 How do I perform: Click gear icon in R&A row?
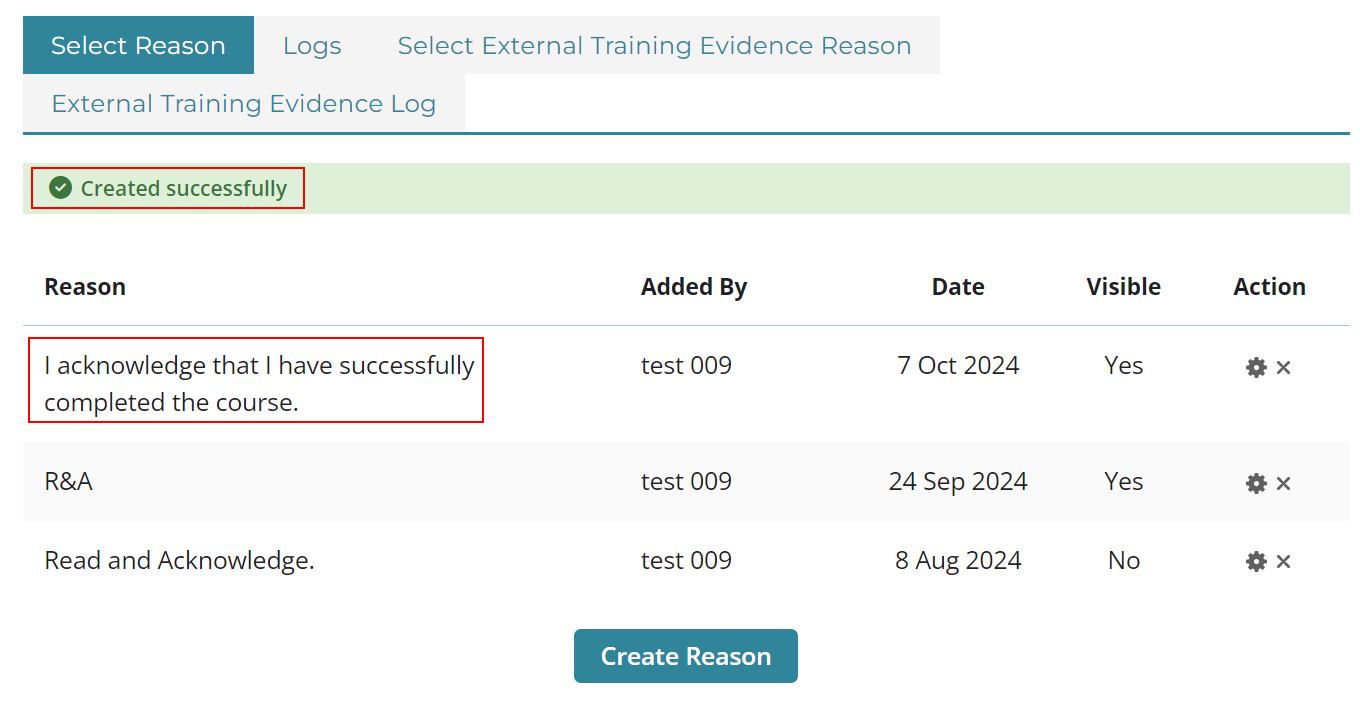1256,483
